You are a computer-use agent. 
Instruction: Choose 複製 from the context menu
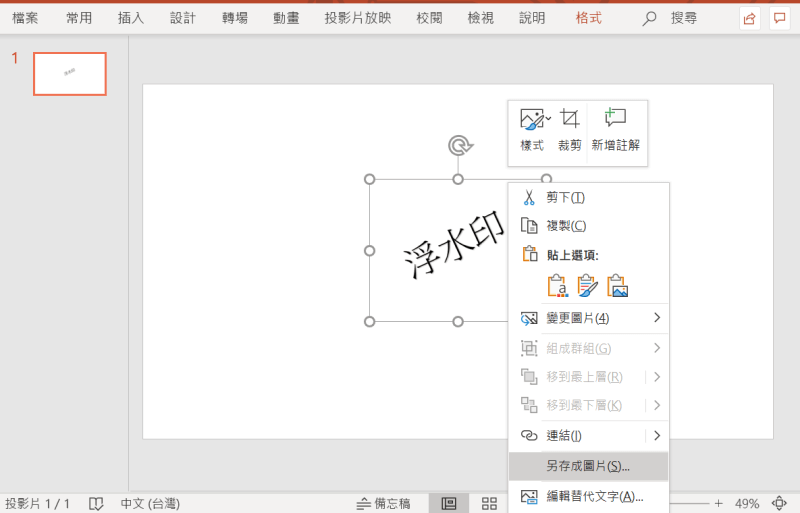[589, 226]
